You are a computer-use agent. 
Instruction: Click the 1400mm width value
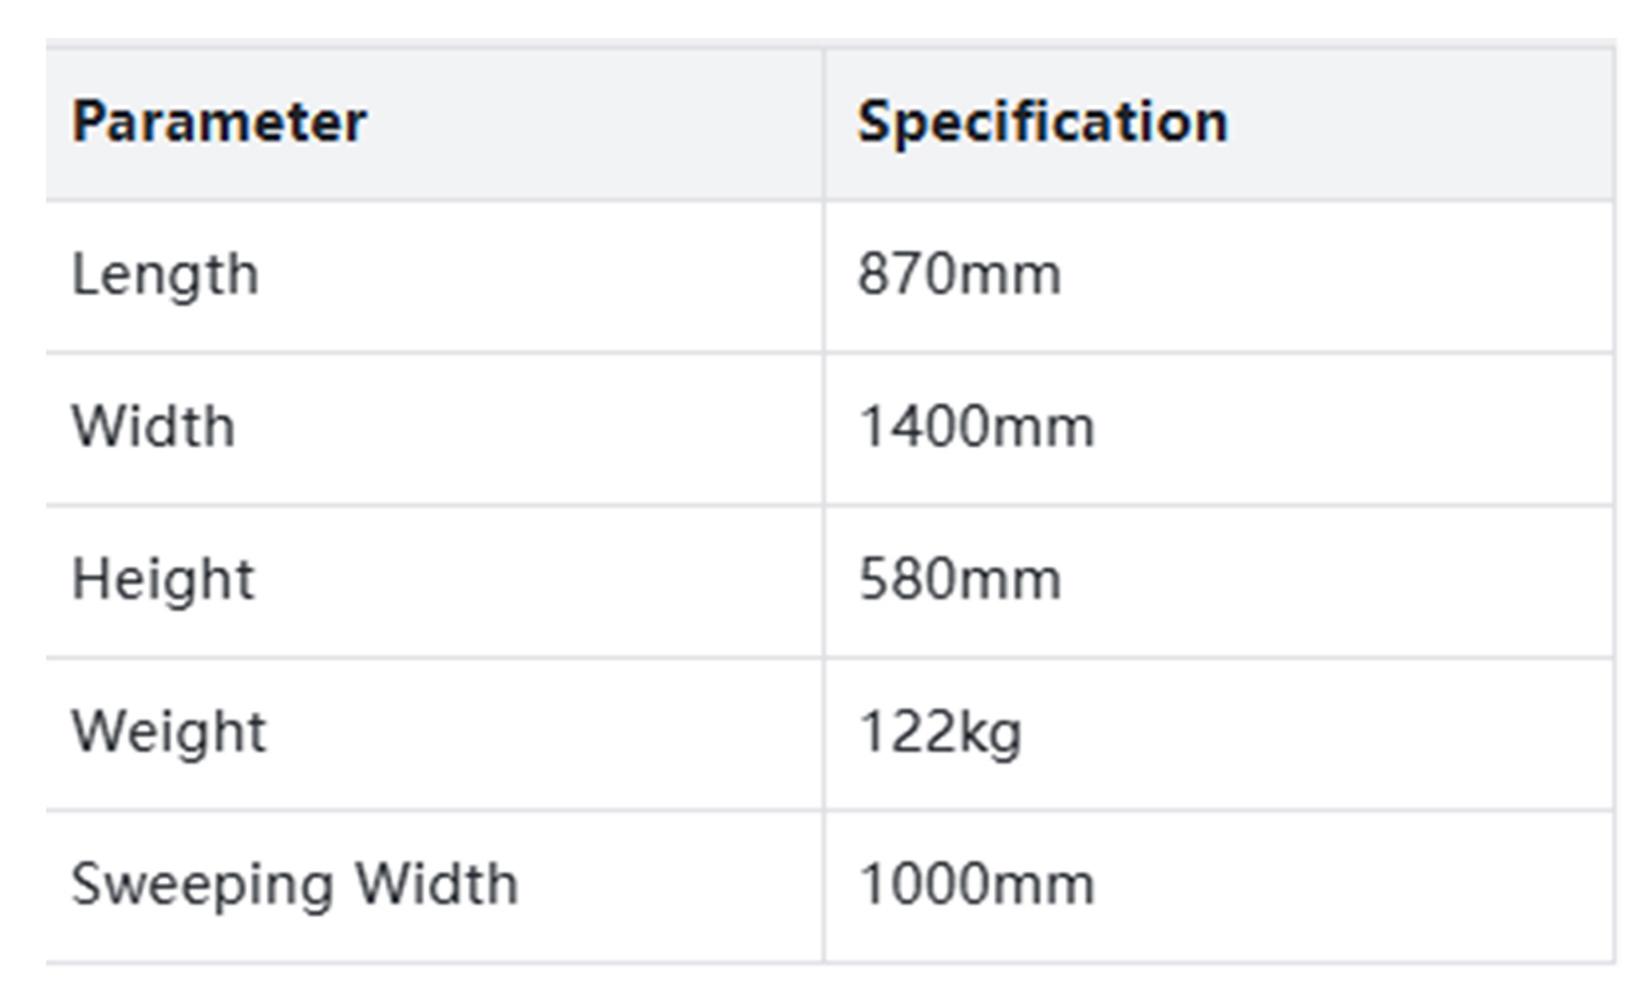pos(976,427)
